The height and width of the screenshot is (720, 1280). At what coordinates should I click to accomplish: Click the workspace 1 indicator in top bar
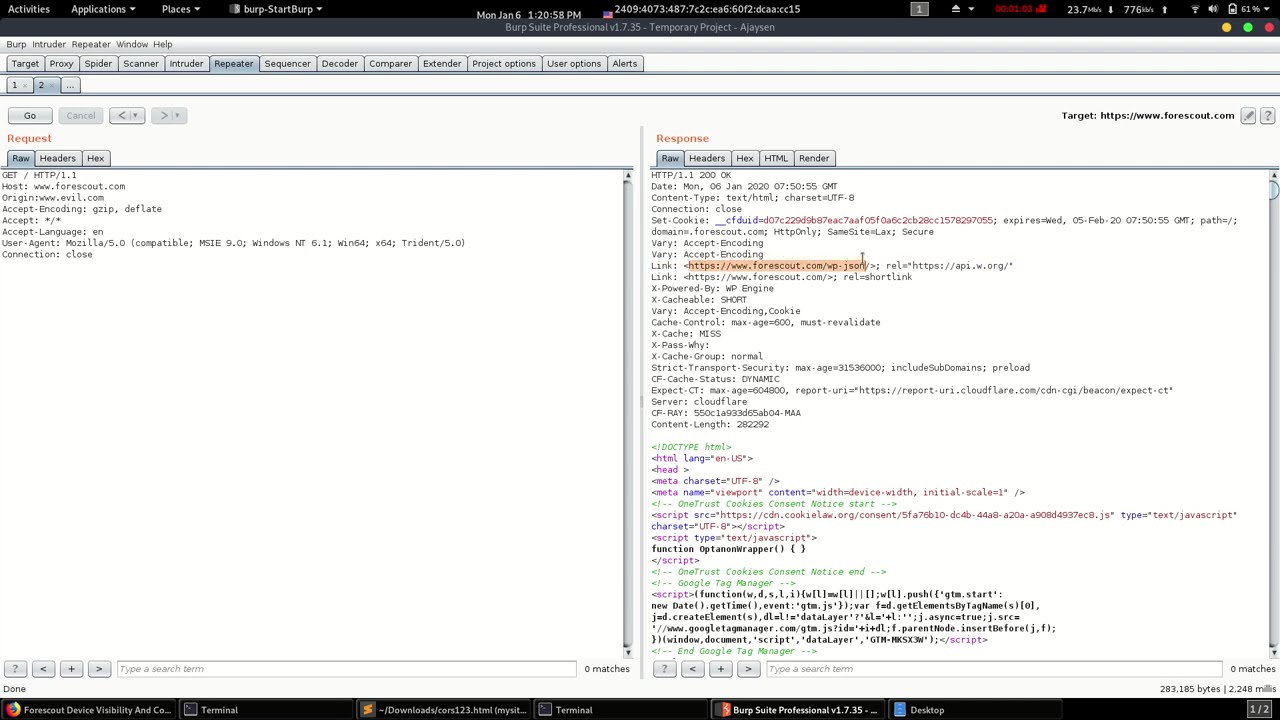(x=919, y=10)
